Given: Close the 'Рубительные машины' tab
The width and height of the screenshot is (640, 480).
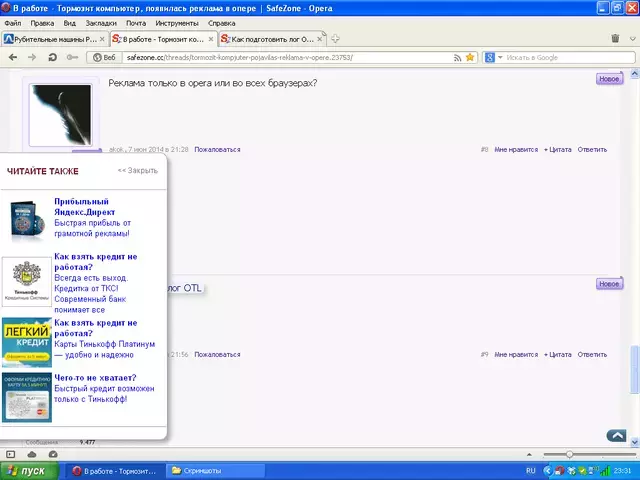Looking at the screenshot, I should (102, 39).
